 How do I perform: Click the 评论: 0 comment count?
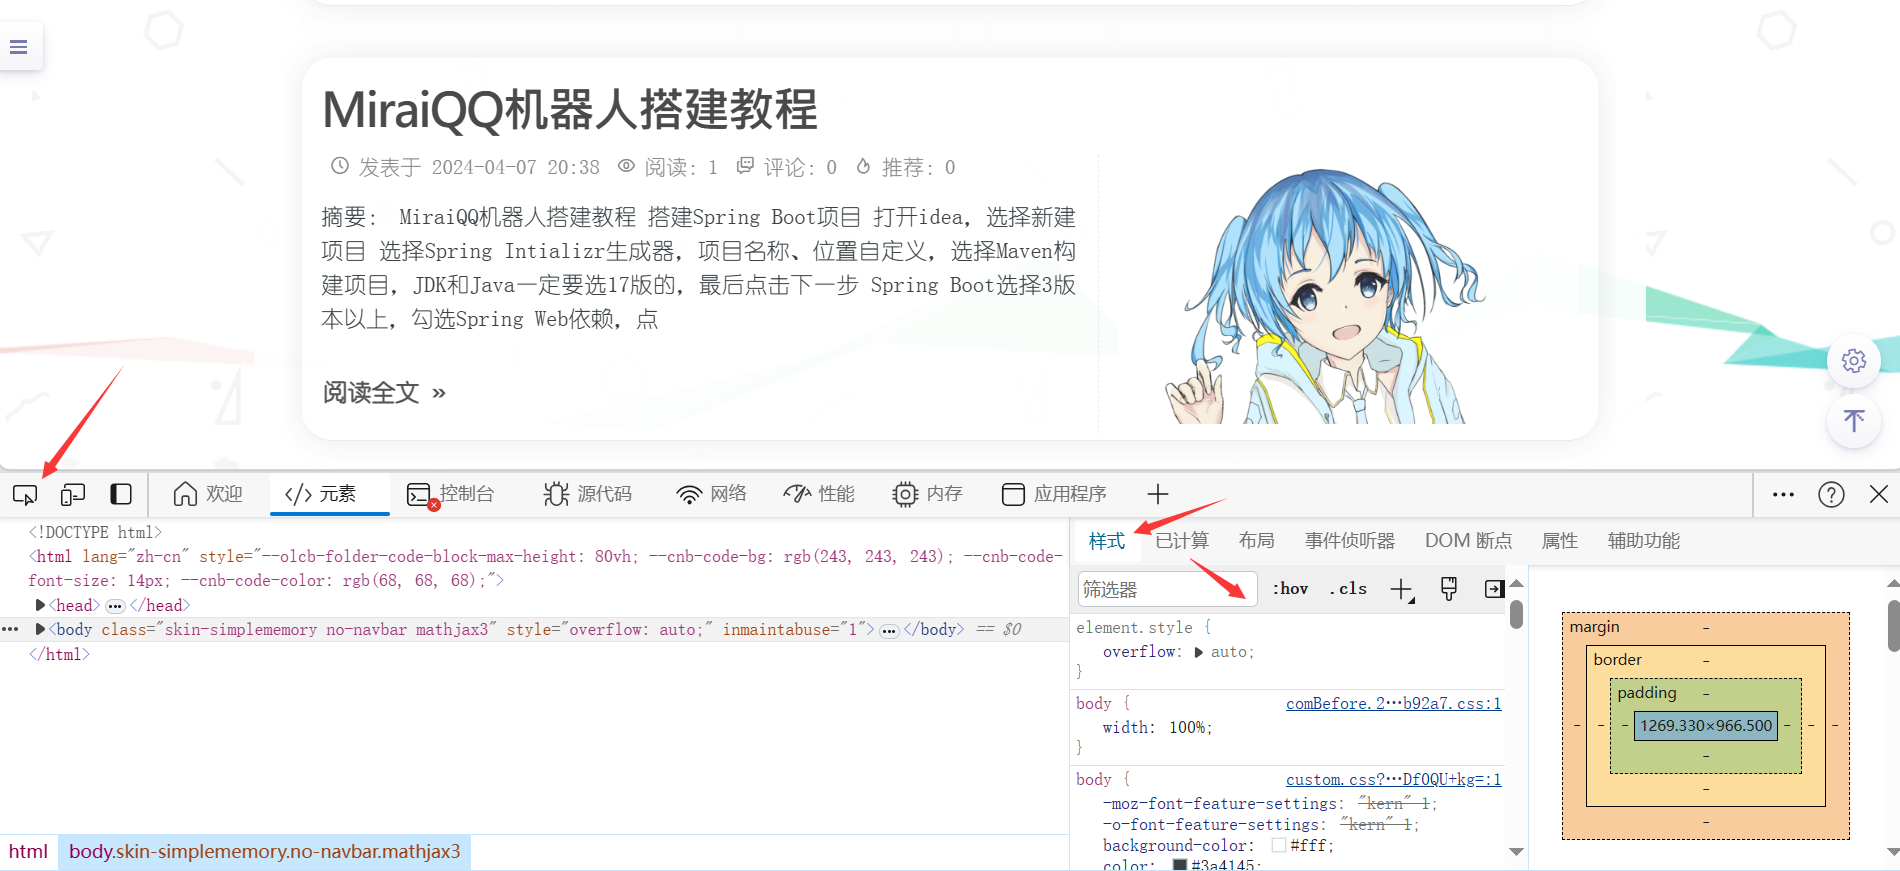pos(787,167)
